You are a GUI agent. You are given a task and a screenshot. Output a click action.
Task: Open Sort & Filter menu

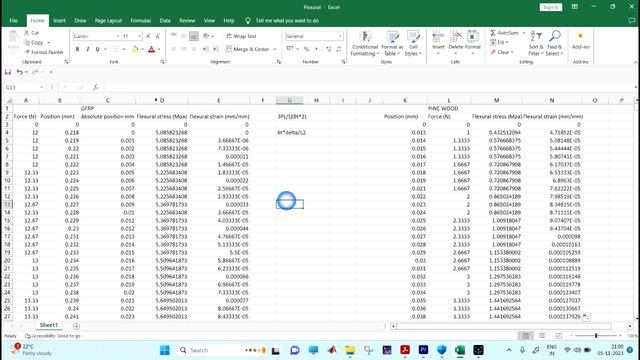click(x=536, y=43)
